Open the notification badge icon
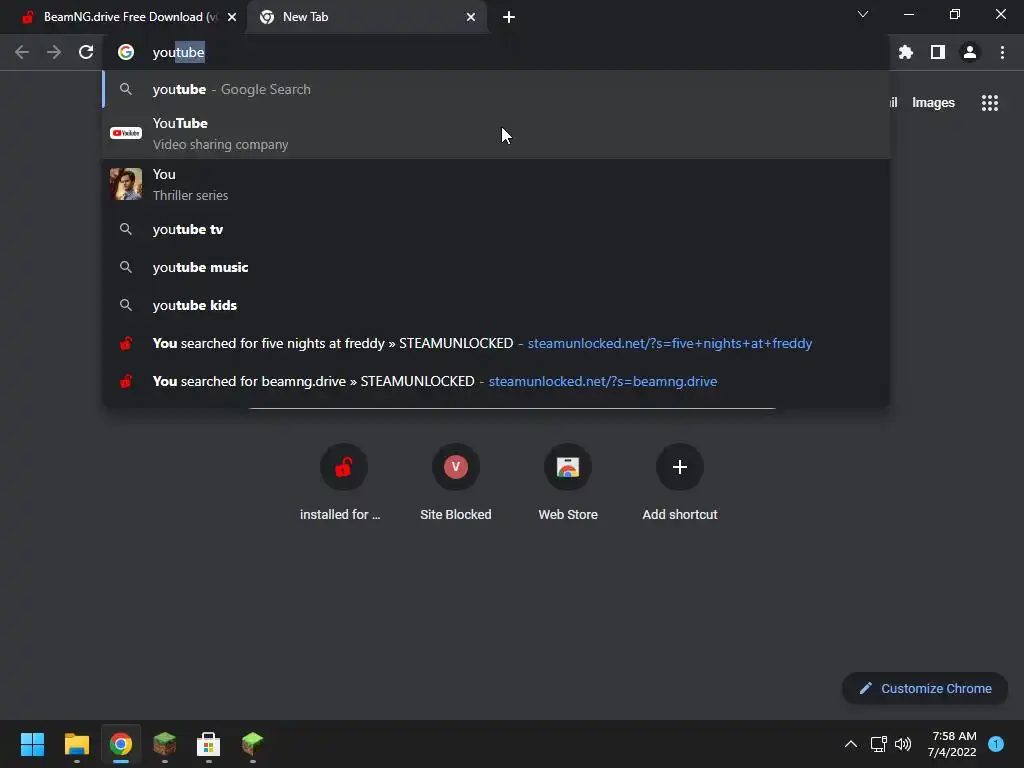 [996, 744]
